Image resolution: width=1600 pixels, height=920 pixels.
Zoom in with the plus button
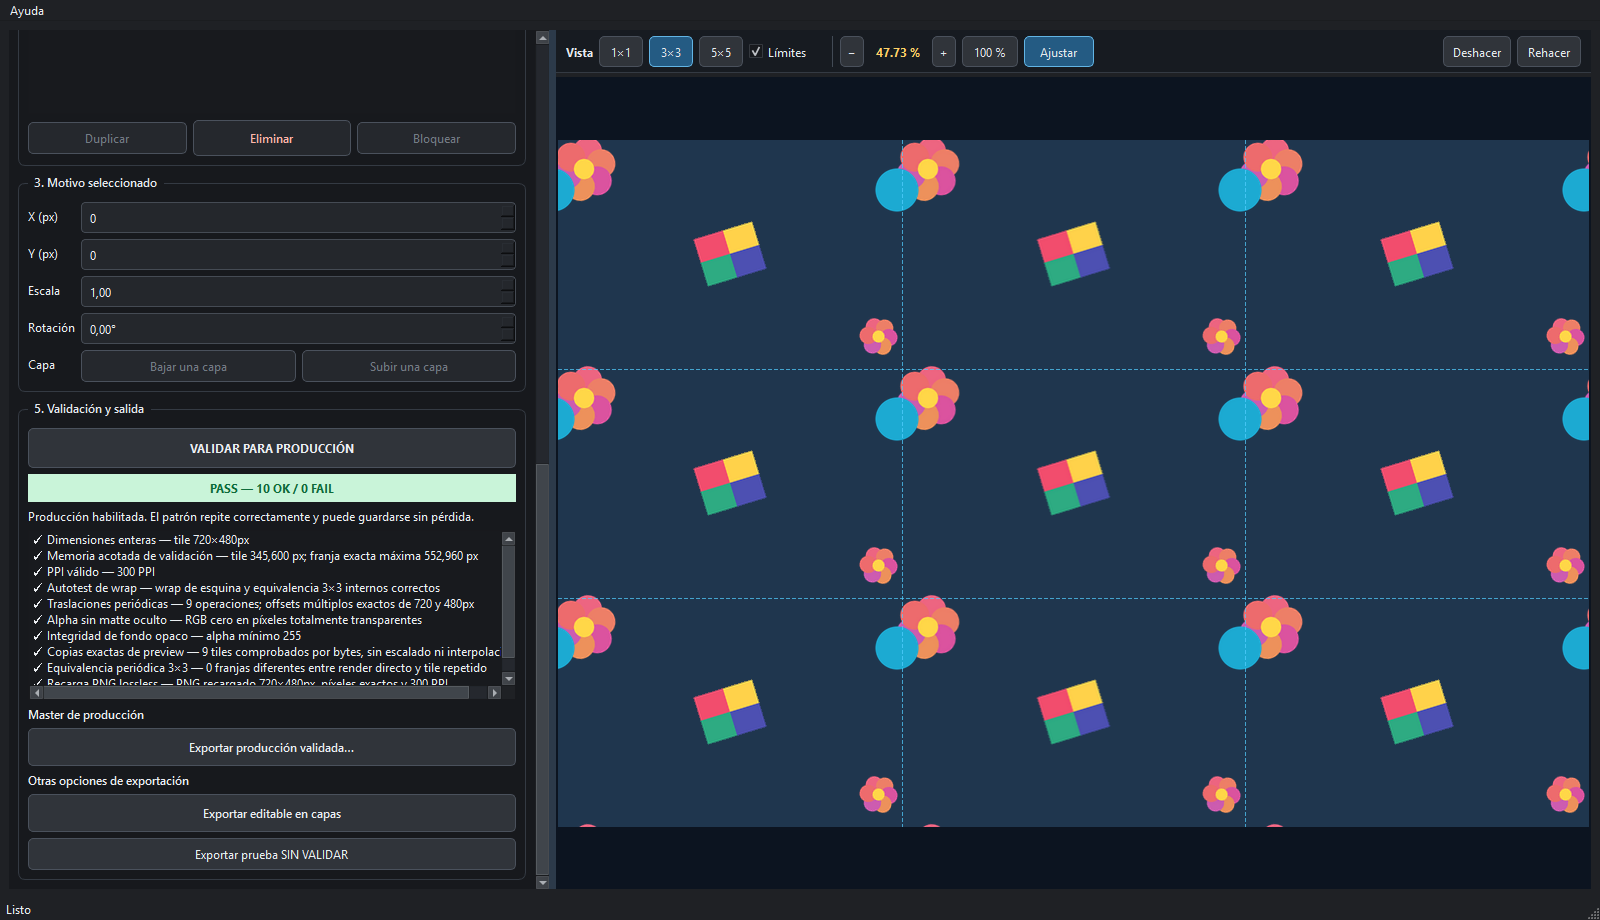coord(944,52)
